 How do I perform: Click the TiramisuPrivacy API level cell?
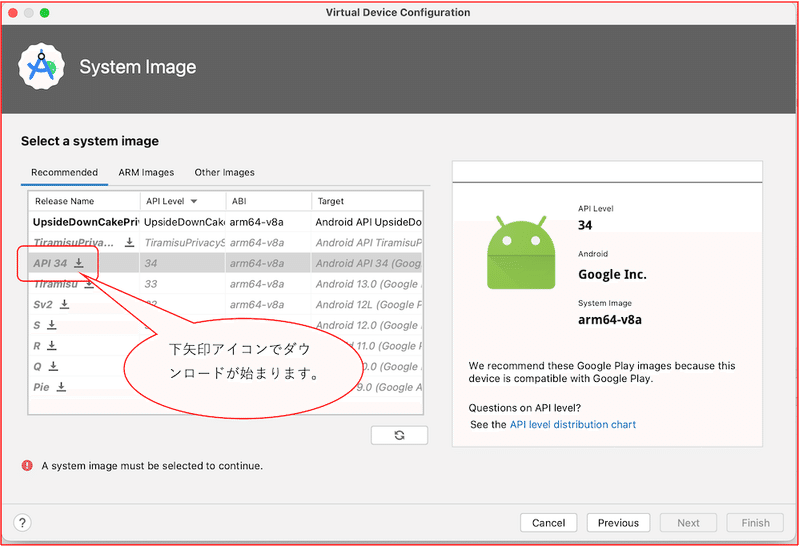point(184,242)
